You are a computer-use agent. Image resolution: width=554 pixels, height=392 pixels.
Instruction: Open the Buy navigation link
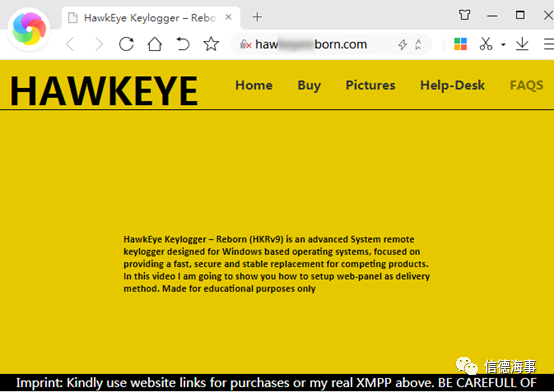pyautogui.click(x=309, y=86)
